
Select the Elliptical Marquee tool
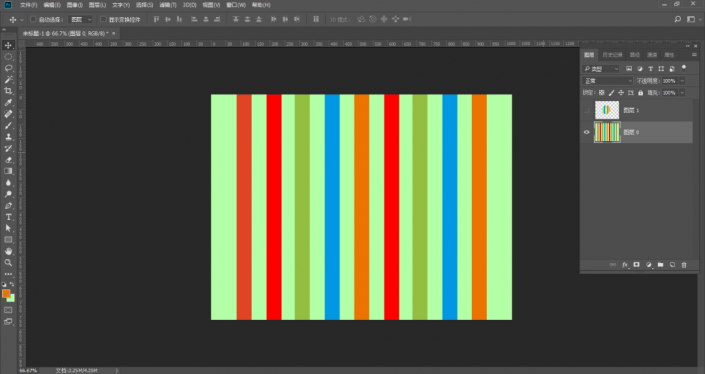click(x=8, y=57)
